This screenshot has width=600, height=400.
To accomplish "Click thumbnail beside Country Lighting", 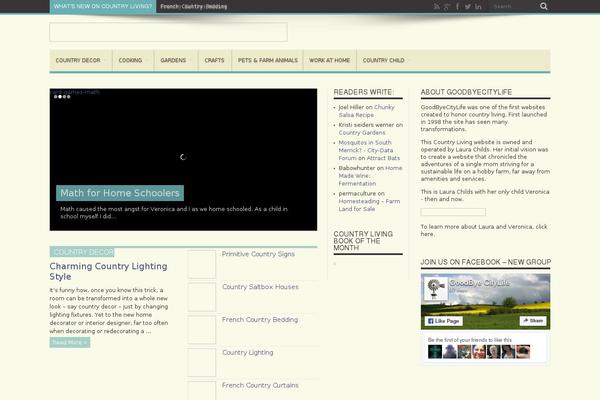I will [202, 362].
